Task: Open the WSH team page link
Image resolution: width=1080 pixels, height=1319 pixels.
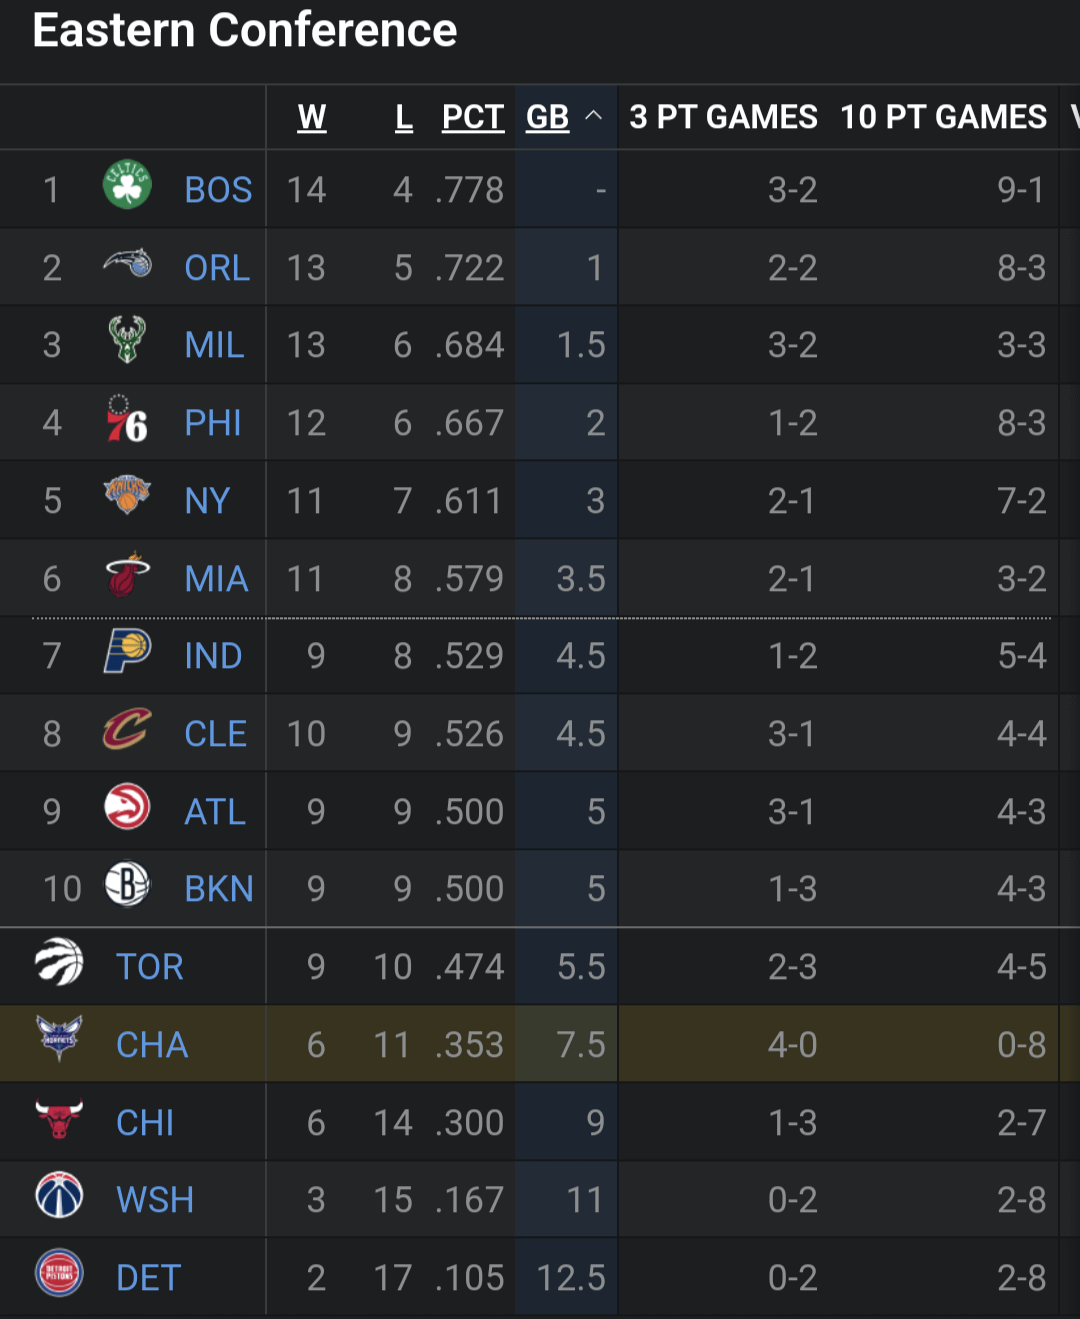Action: coord(155,1200)
